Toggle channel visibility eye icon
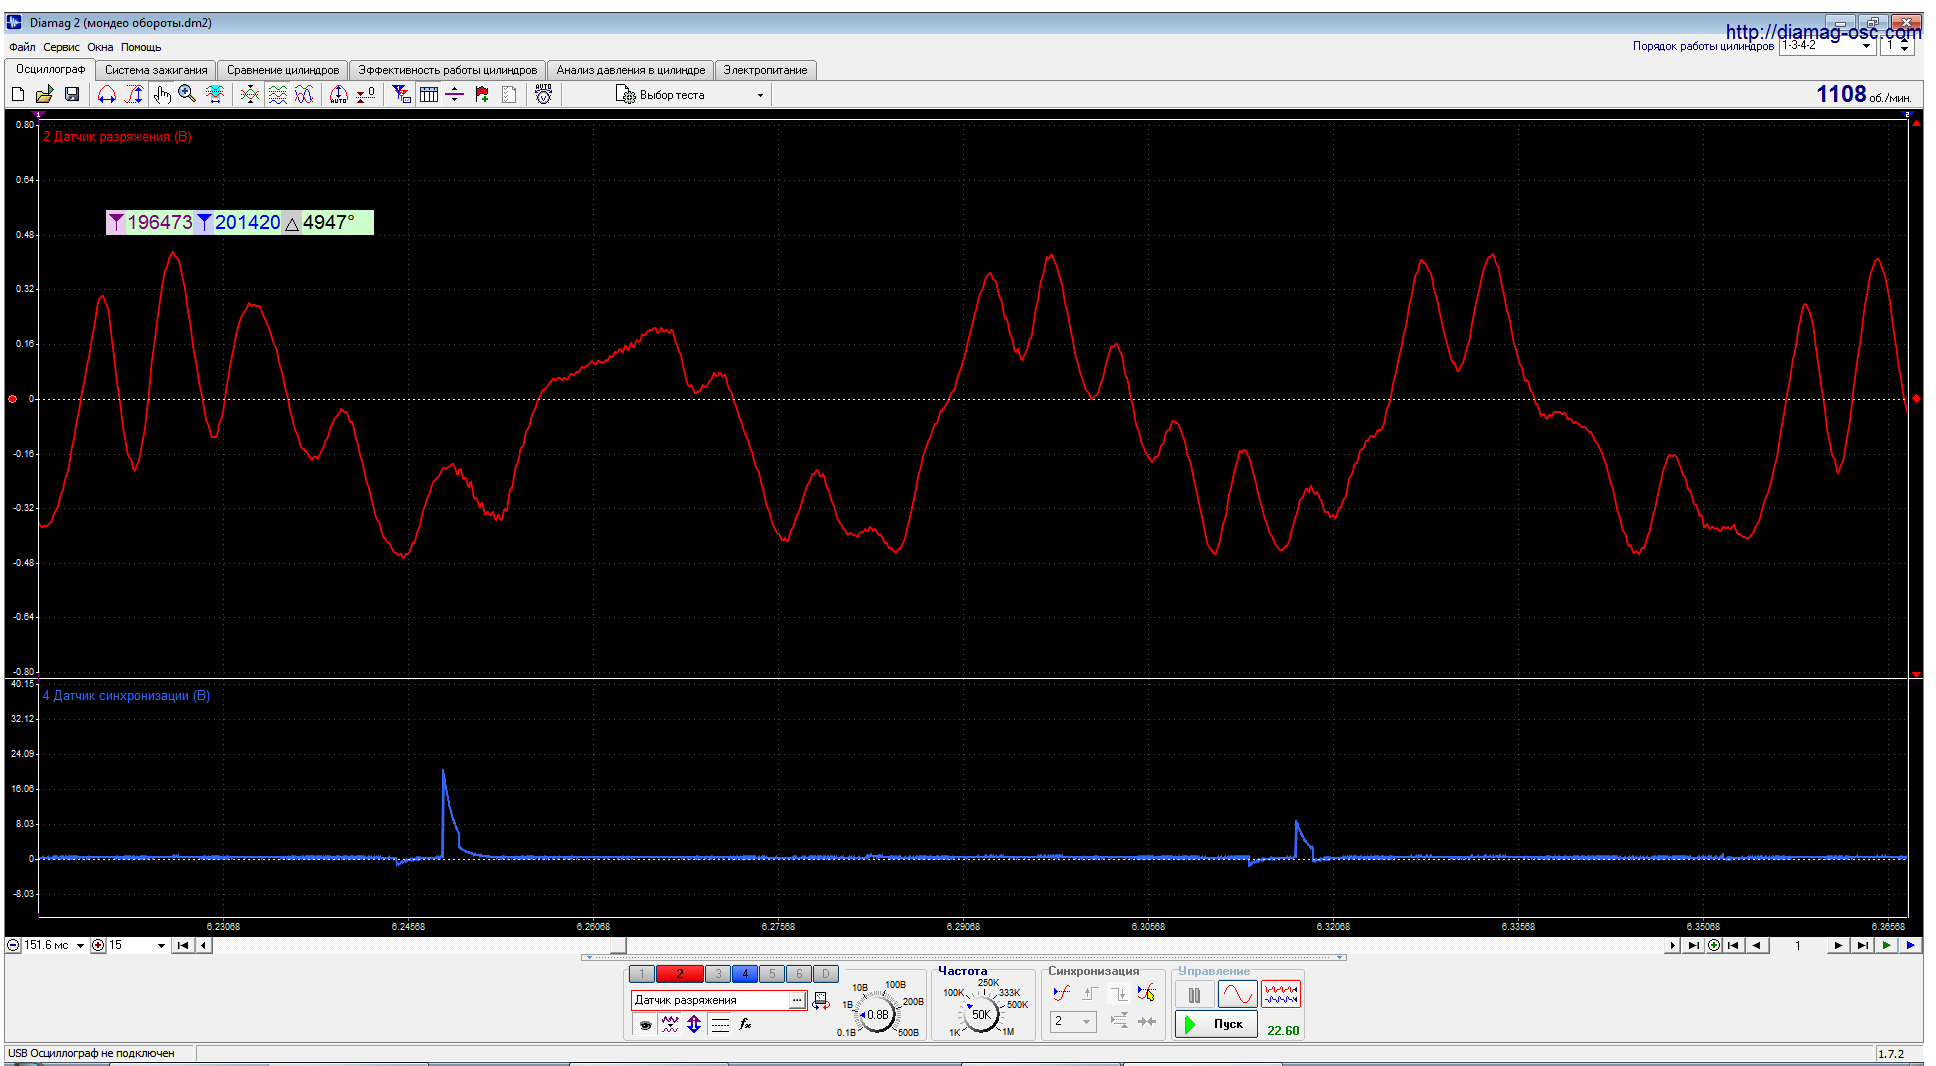1936x1066 pixels. tap(645, 1024)
